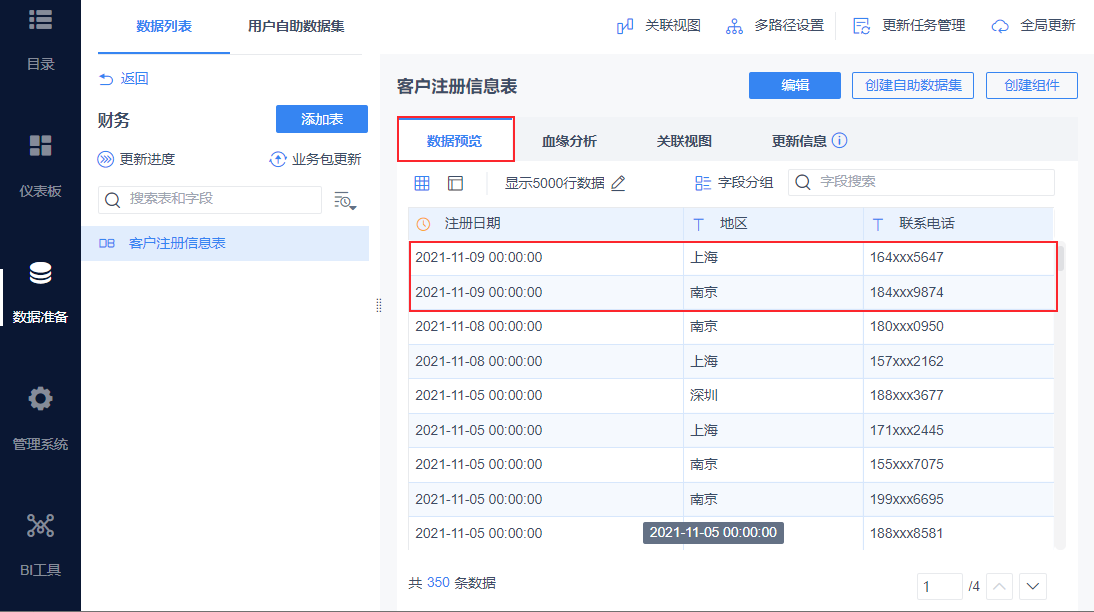
Task: Click the 联系电话 column header
Action: [x=959, y=224]
